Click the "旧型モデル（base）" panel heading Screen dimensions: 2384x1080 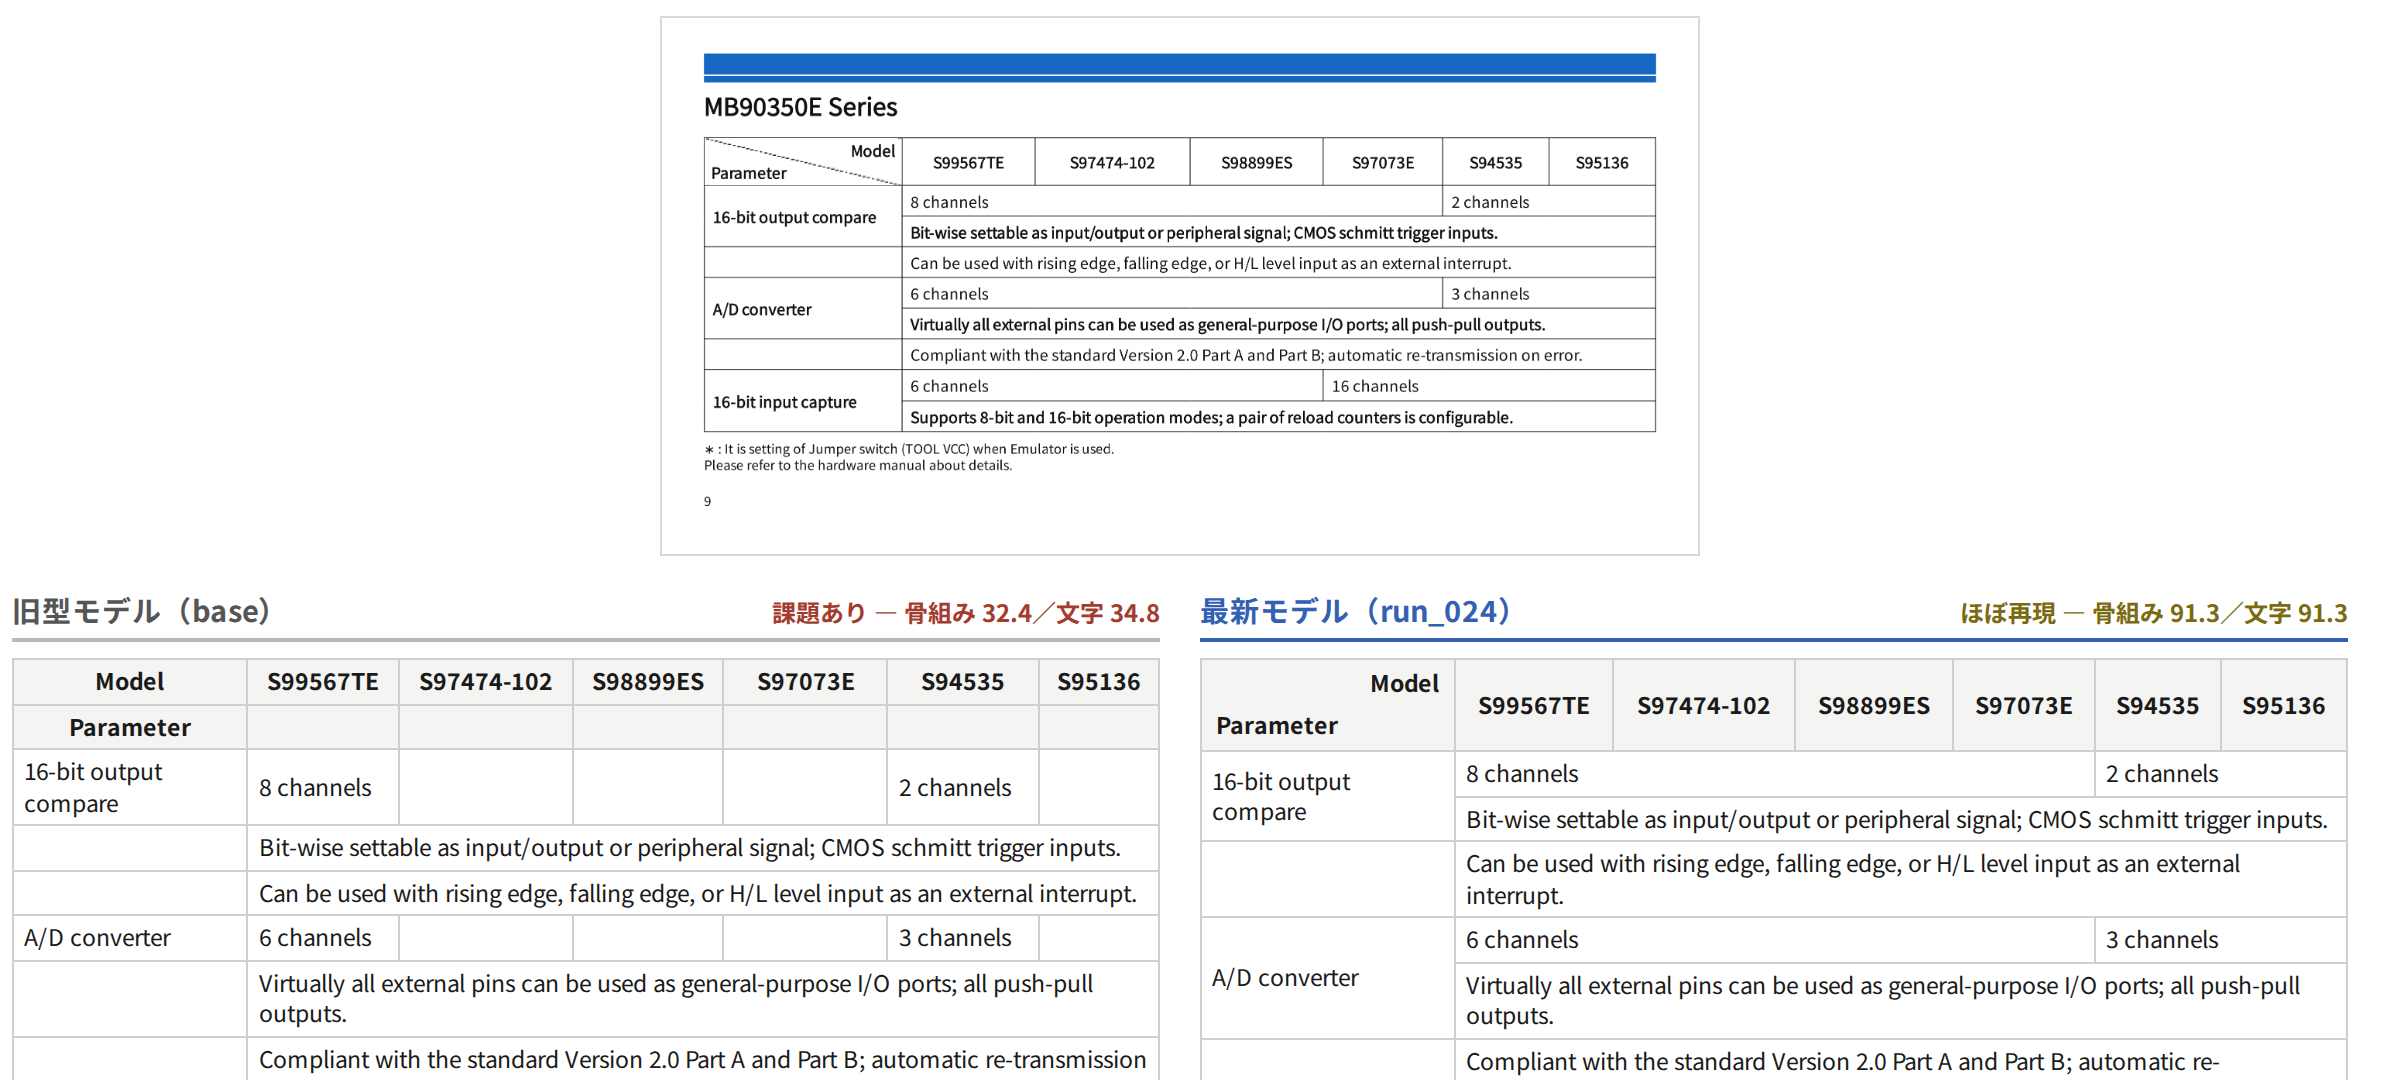point(141,611)
